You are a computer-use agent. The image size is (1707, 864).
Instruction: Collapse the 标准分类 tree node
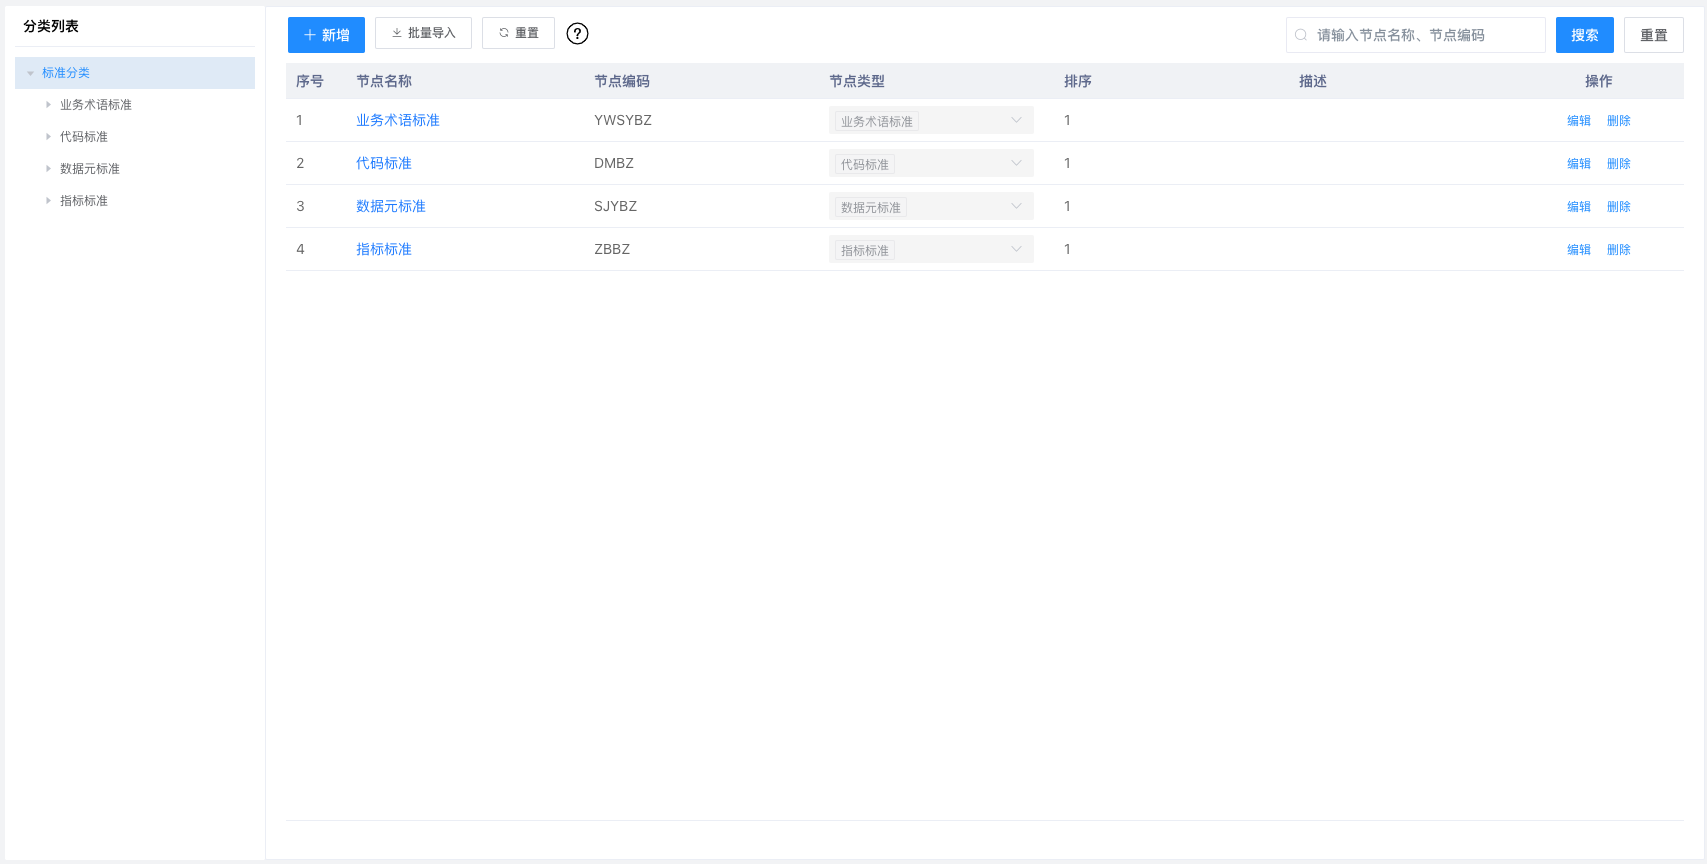(31, 73)
